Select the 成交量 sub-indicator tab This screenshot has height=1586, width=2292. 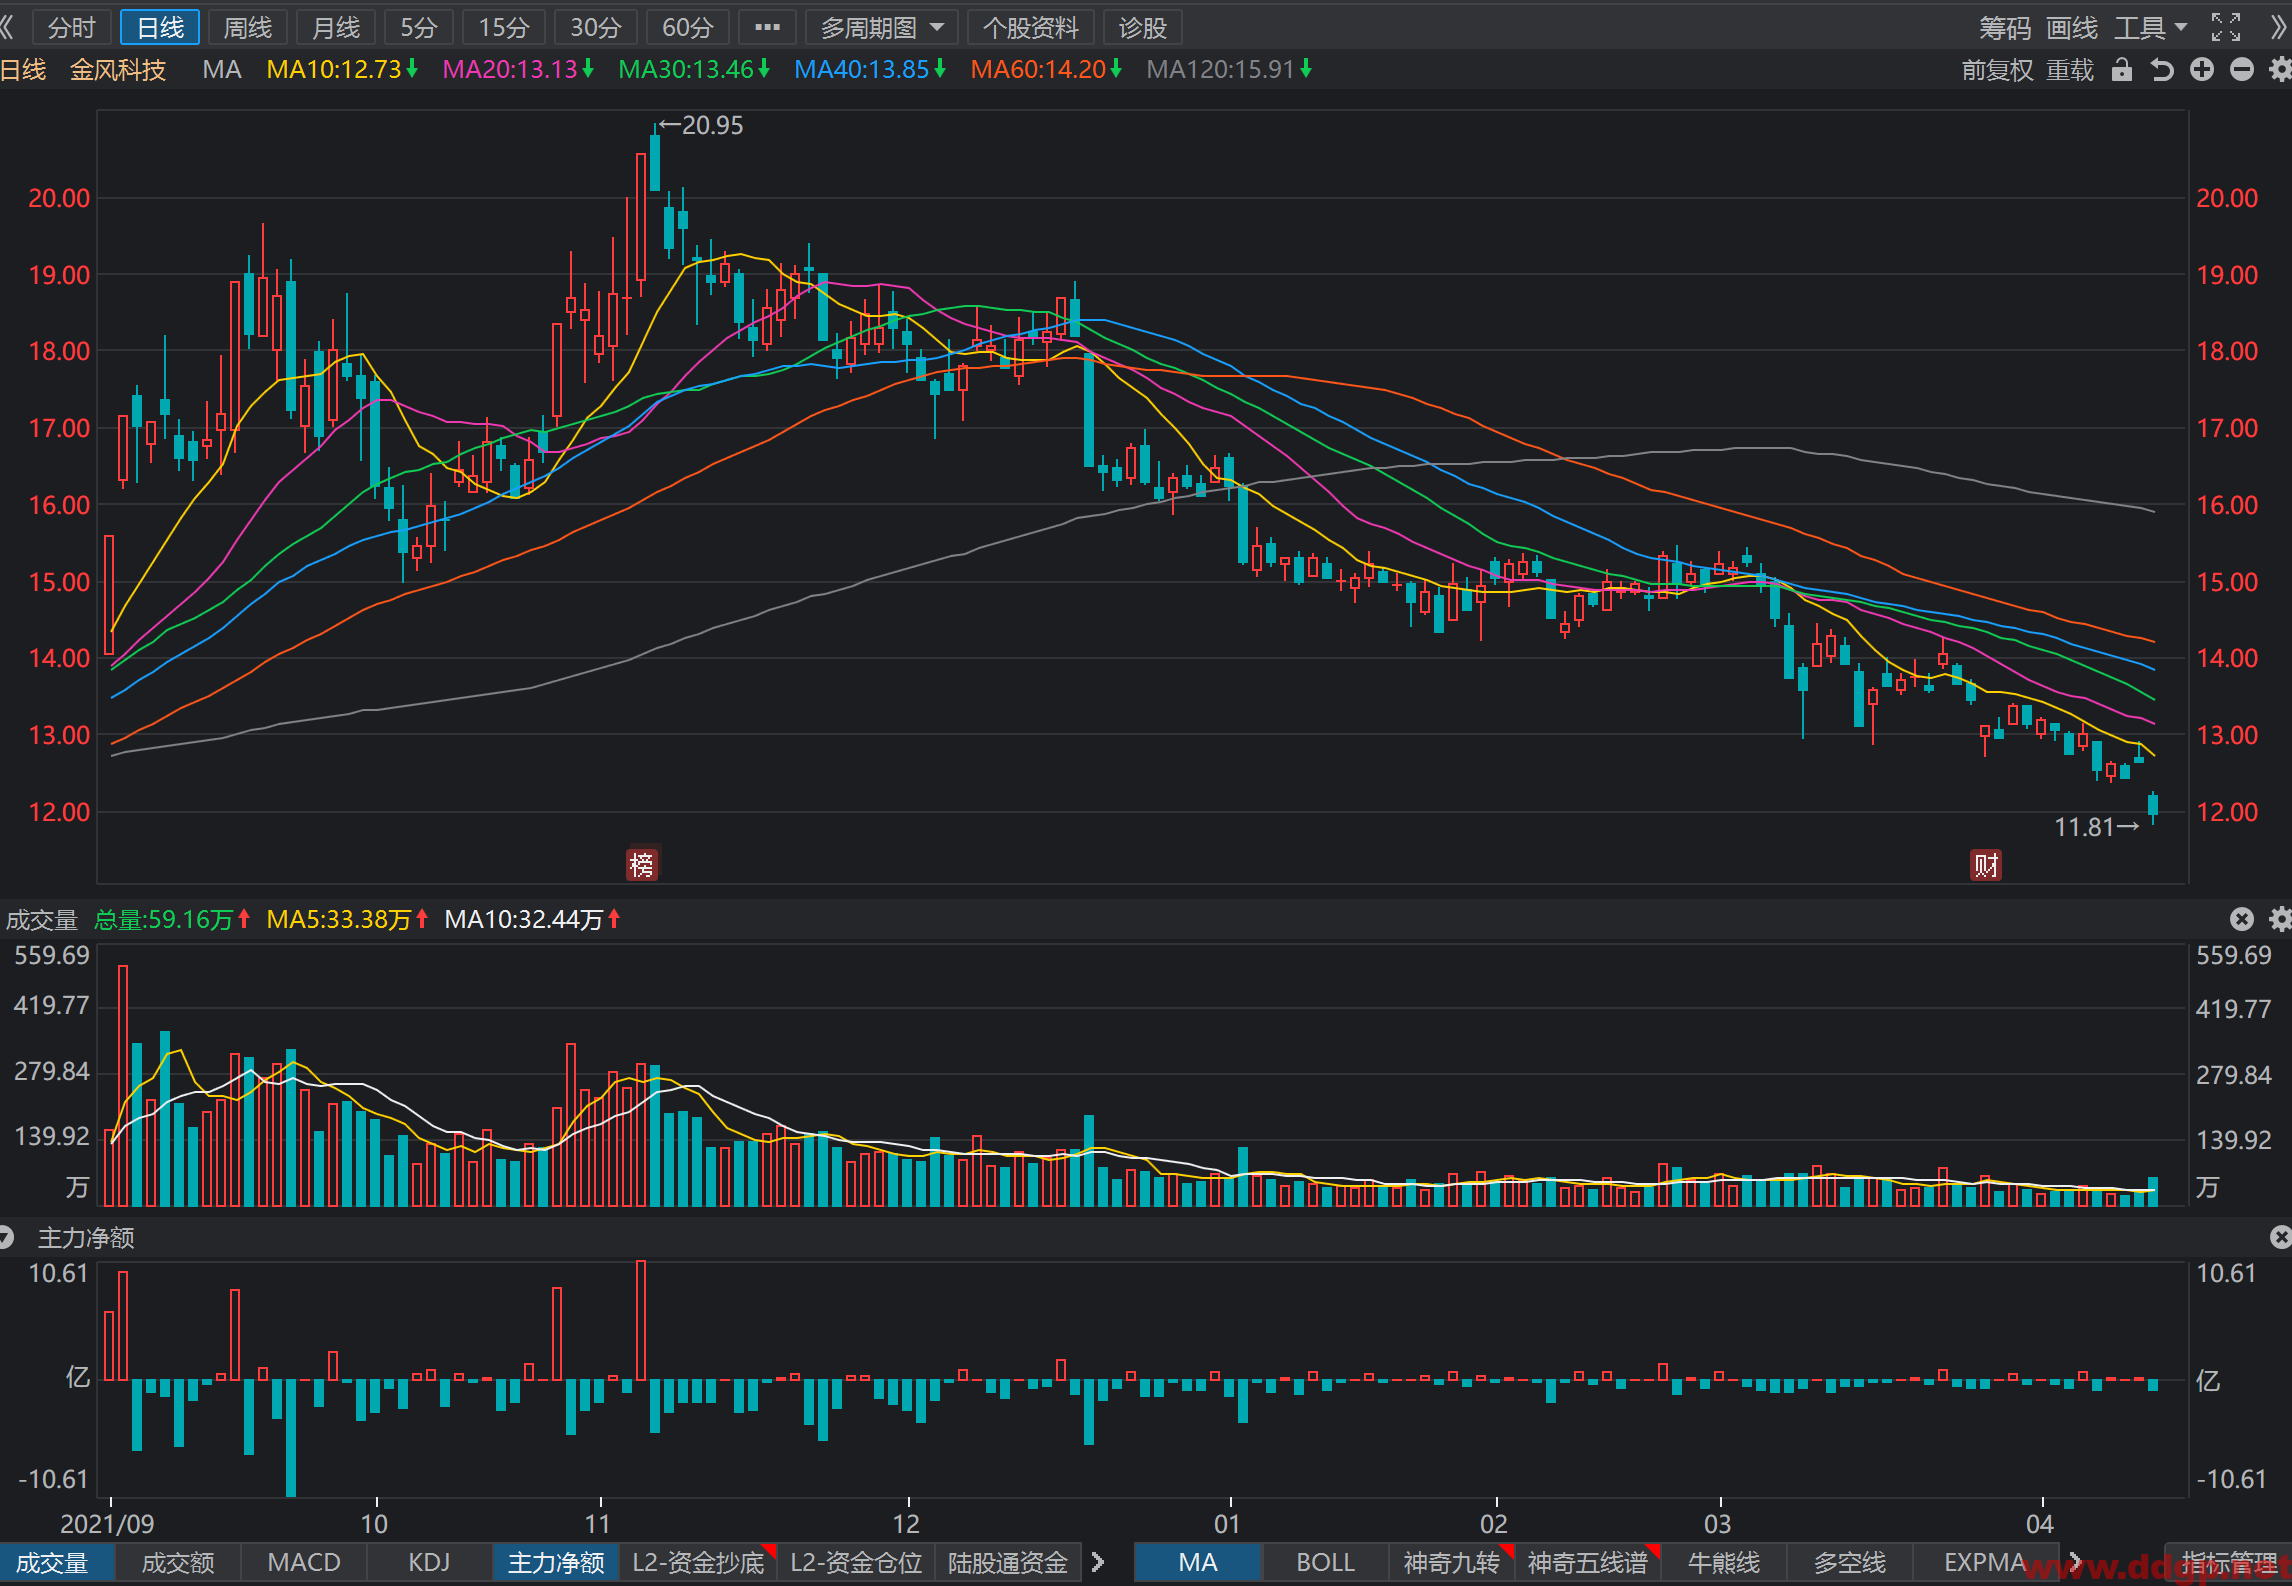(x=57, y=1563)
